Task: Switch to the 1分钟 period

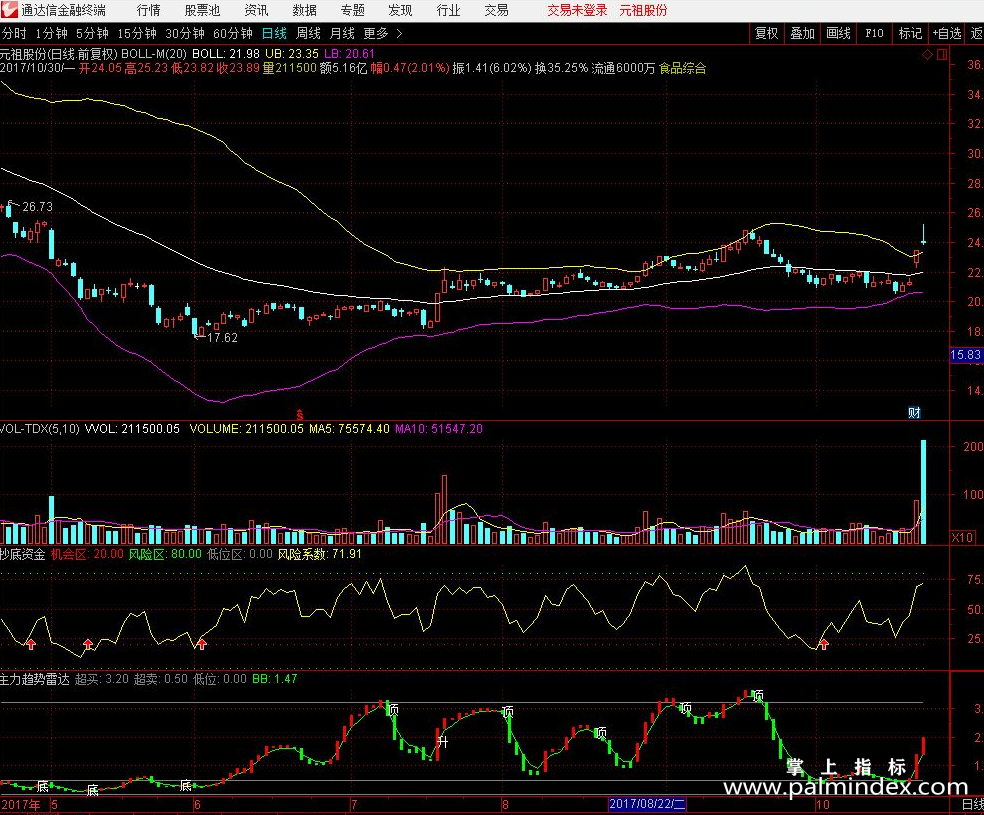Action: click(x=51, y=33)
